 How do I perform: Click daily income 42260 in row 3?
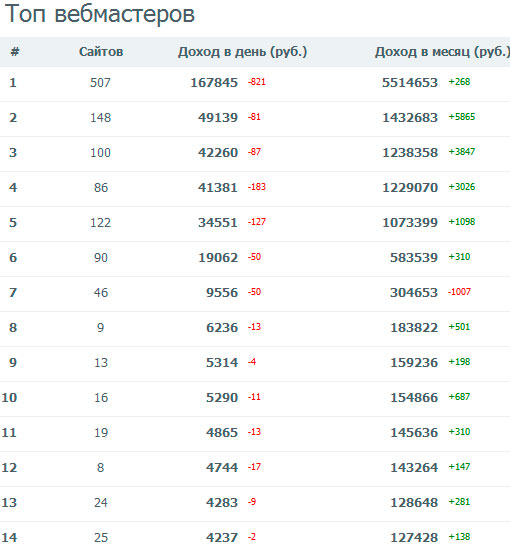click(x=218, y=152)
